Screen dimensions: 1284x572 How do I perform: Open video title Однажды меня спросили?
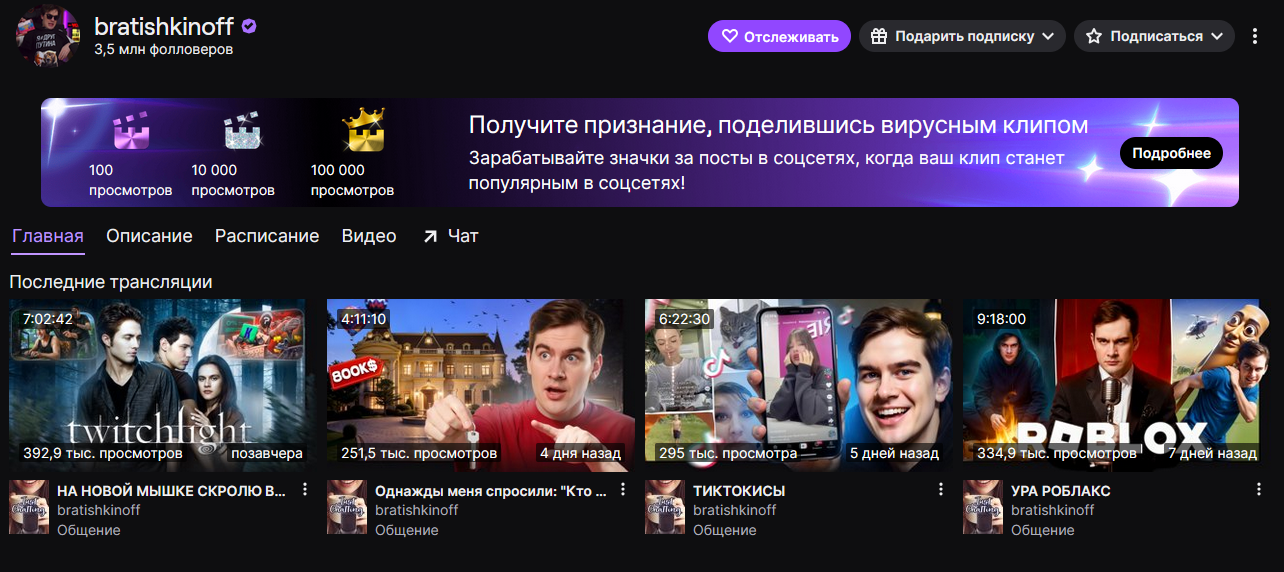pos(490,491)
